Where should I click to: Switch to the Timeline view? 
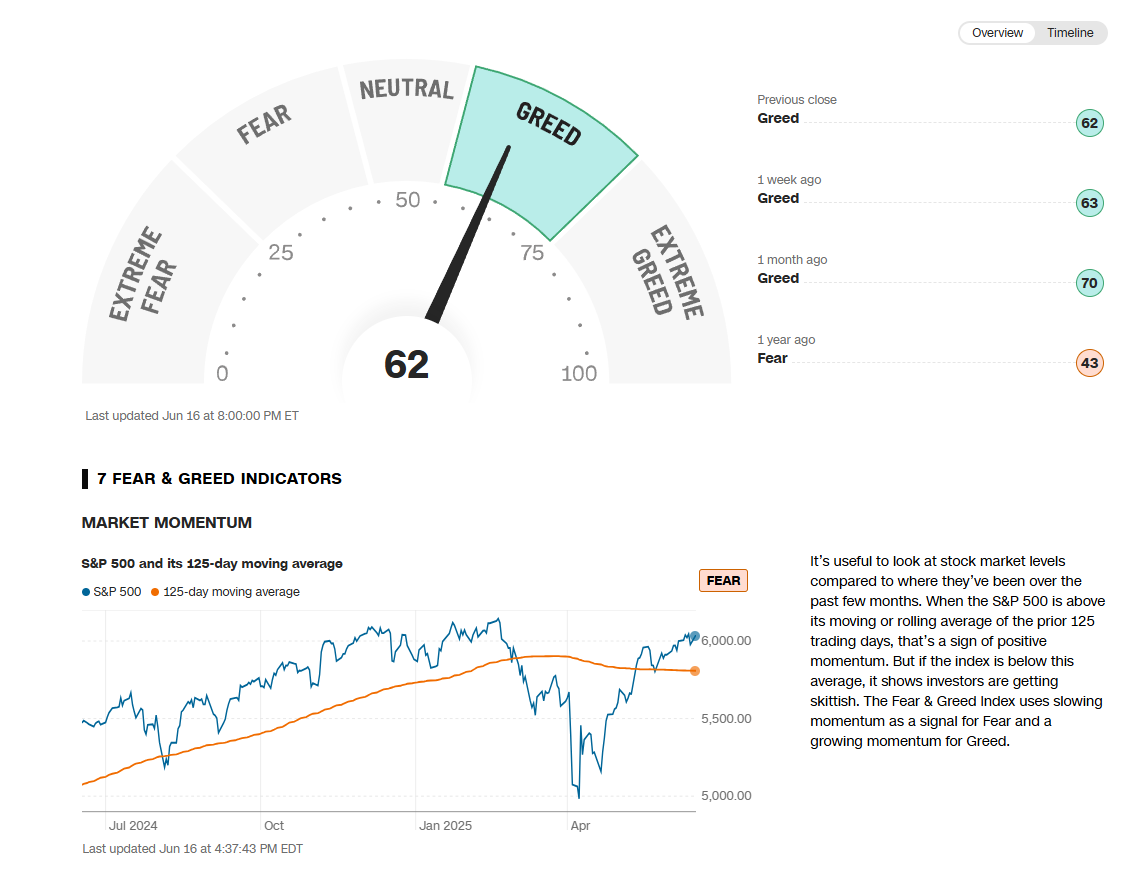coord(1070,33)
